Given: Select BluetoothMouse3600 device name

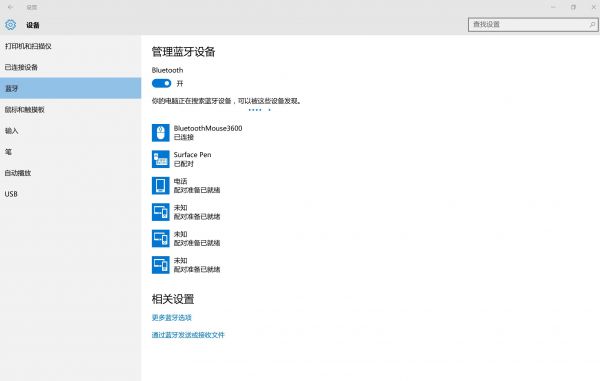Looking at the screenshot, I should 208,128.
